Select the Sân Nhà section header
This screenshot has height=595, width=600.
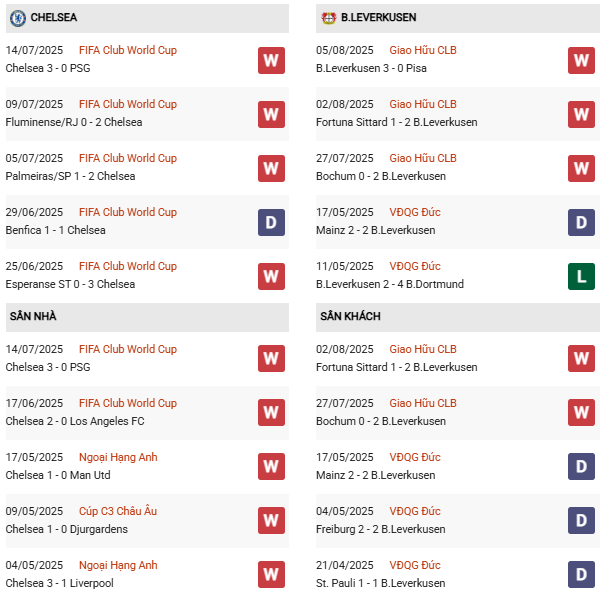tap(33, 317)
